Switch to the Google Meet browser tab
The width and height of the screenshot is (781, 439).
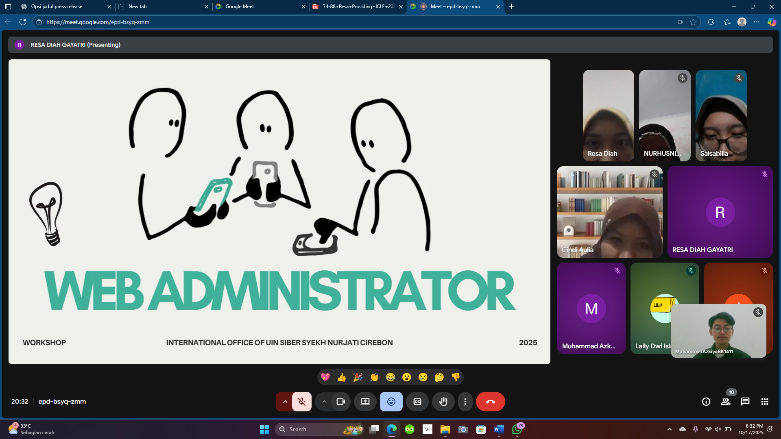[260, 6]
